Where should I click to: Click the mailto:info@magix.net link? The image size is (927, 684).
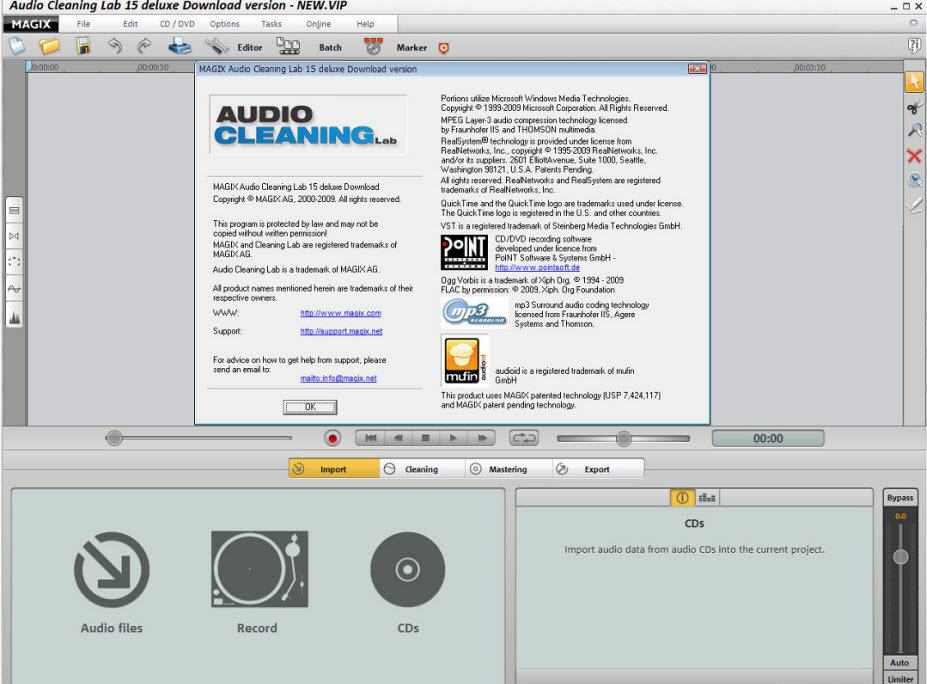point(338,378)
